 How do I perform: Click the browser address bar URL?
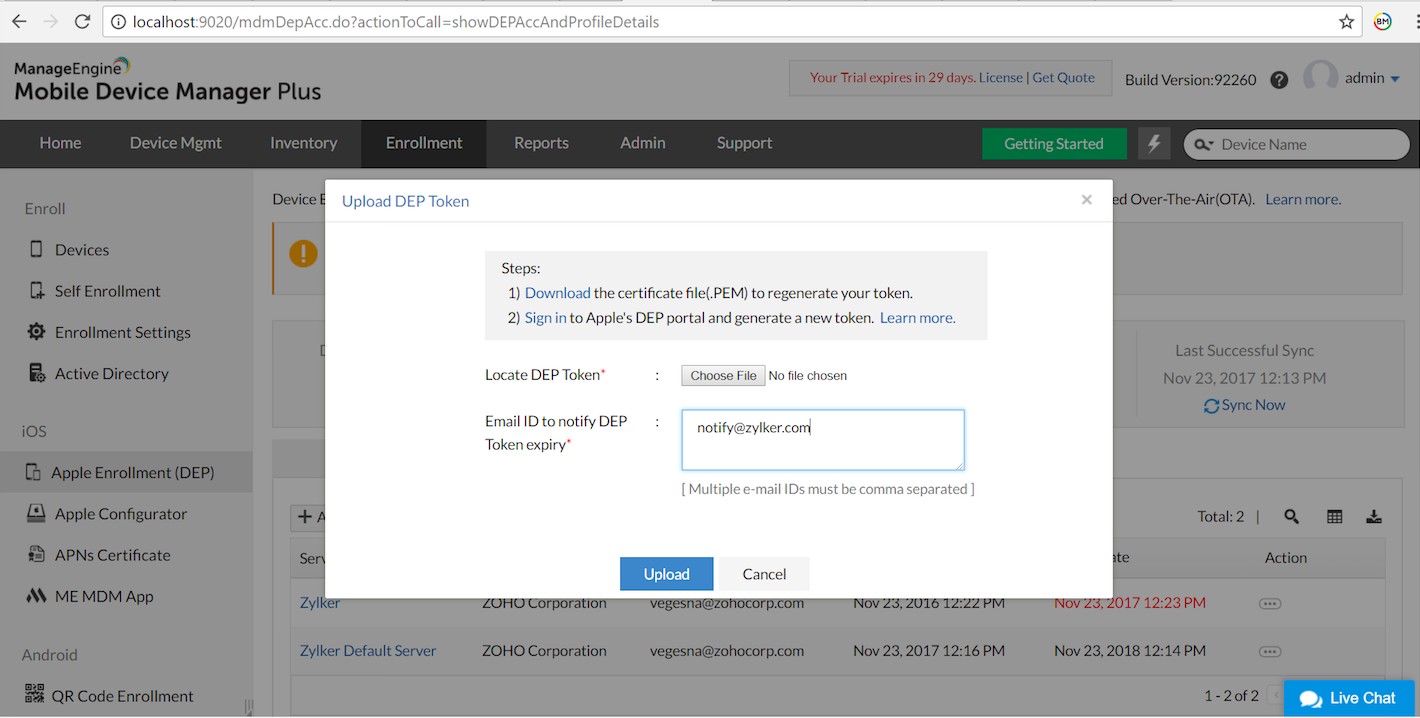coord(395,21)
